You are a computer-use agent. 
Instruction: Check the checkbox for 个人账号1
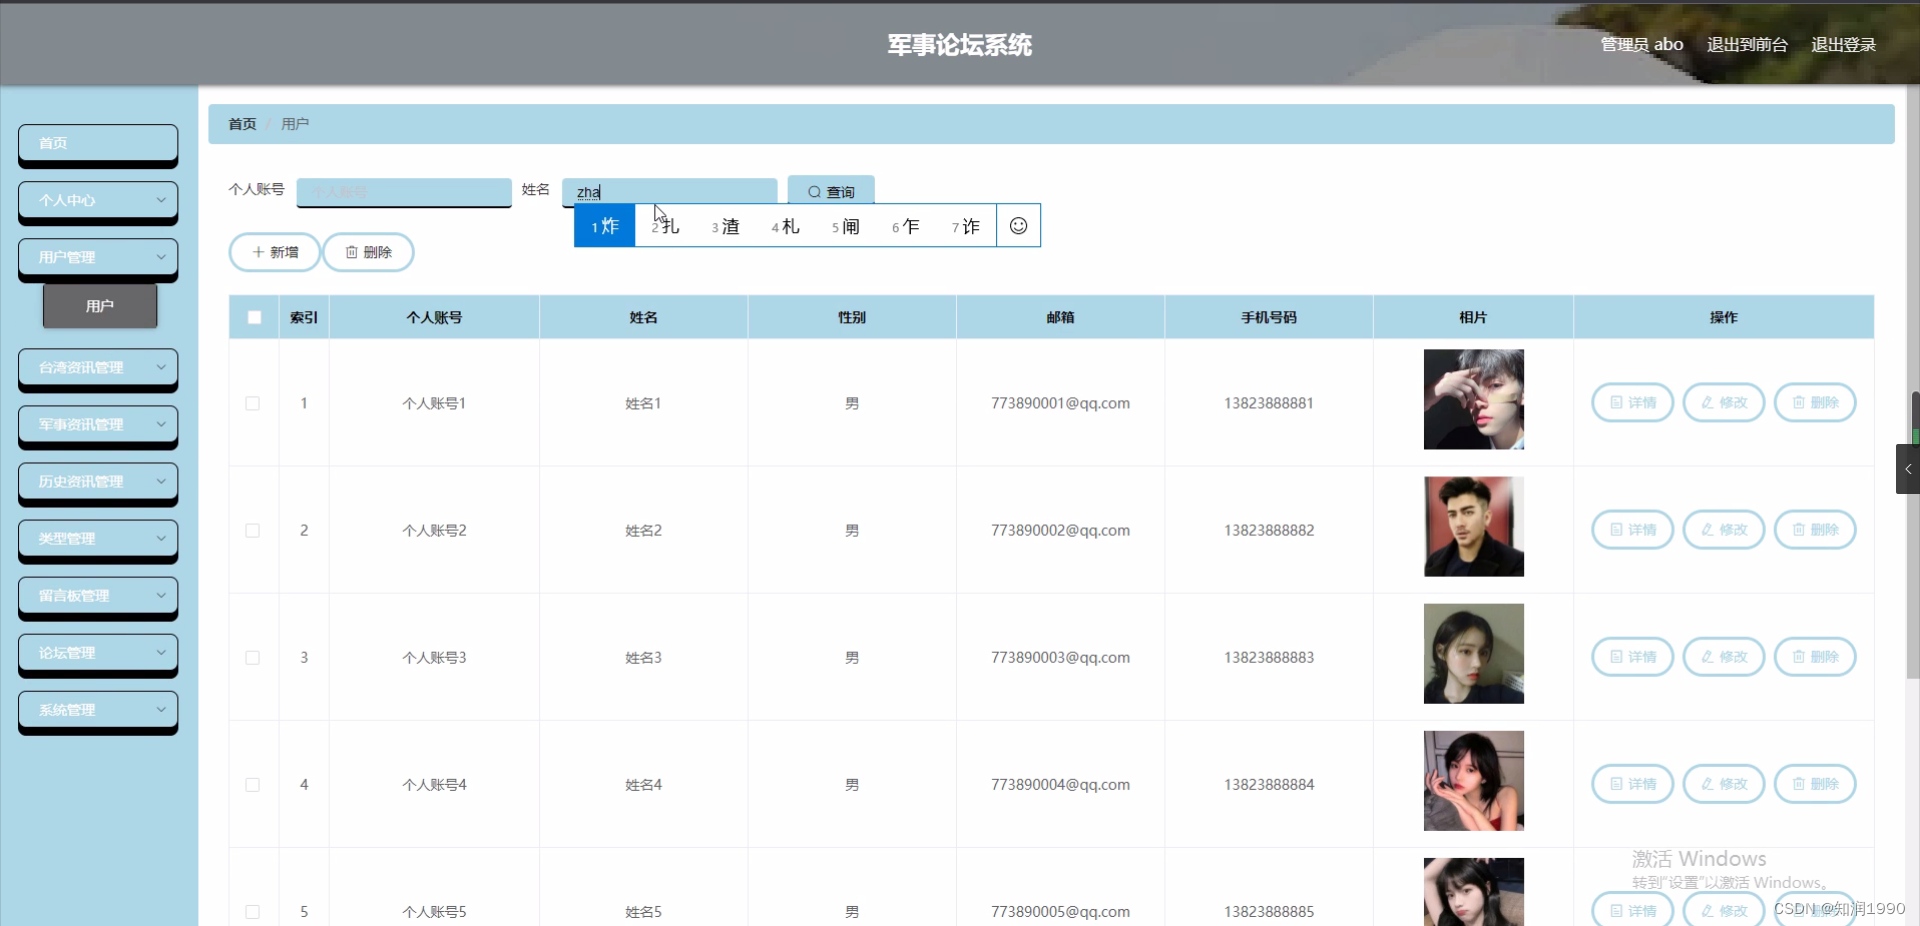pos(252,404)
